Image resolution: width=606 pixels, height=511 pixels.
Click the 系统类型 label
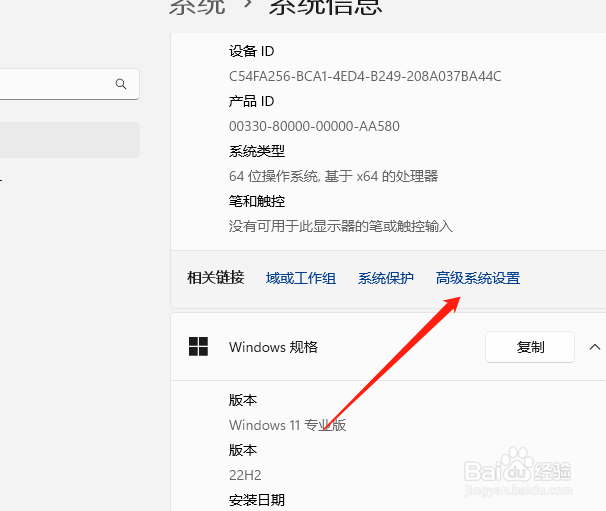(257, 151)
